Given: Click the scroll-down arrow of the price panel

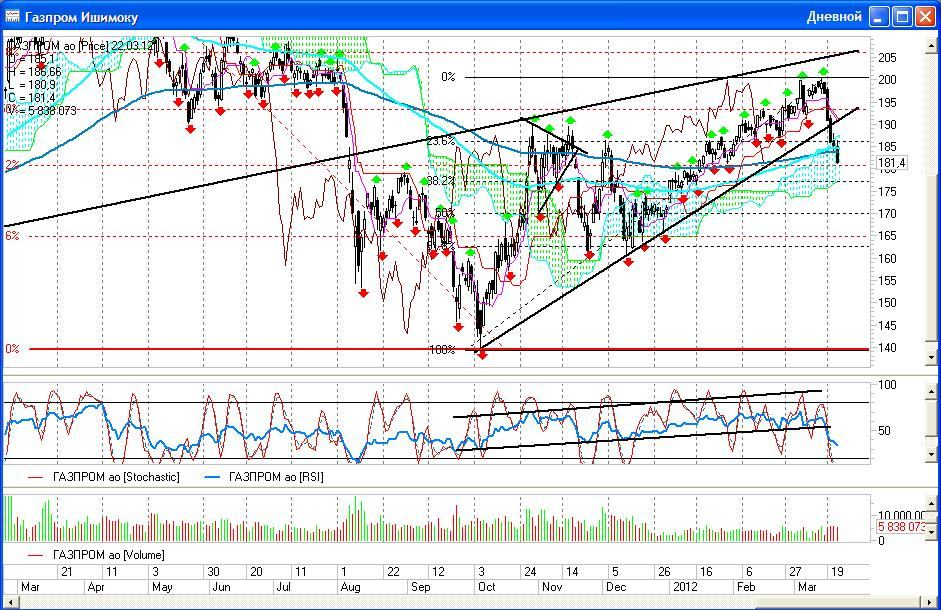Looking at the screenshot, I should [931, 358].
